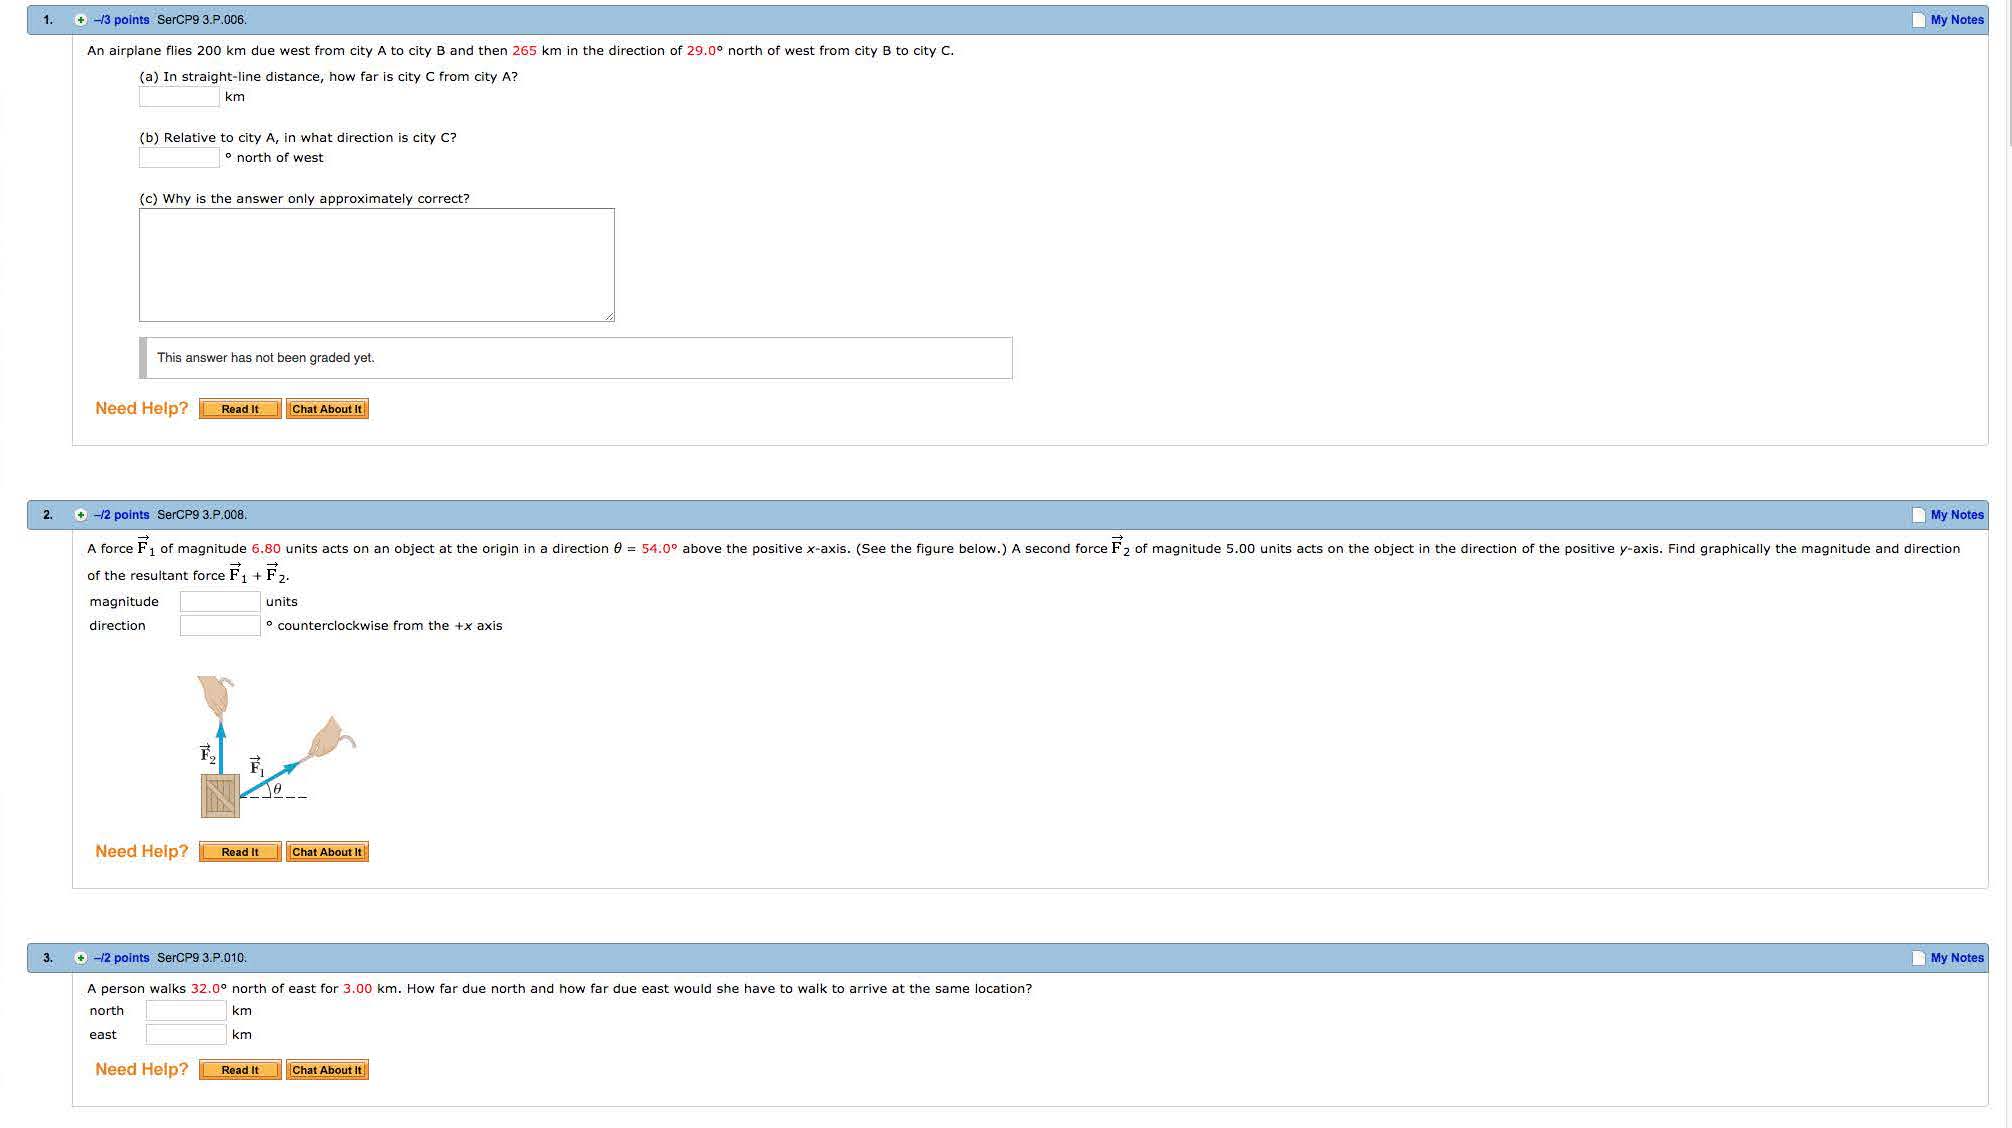Select the magnitude units input box
Screen dimensions: 2012x1128
220,602
